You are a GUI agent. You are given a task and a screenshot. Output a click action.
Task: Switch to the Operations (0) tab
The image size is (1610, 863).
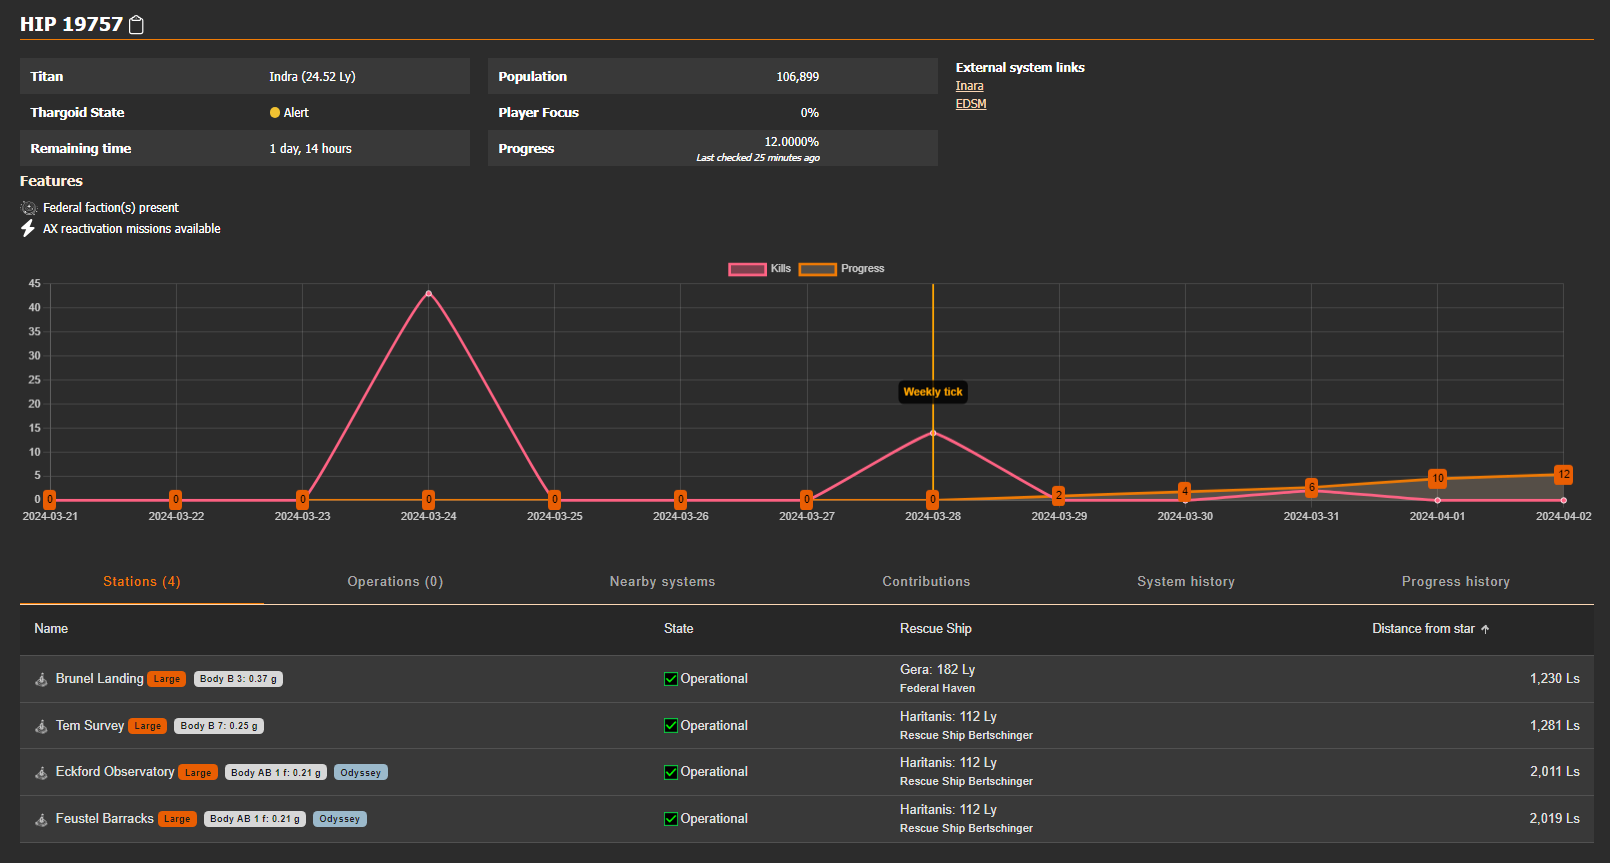(395, 582)
